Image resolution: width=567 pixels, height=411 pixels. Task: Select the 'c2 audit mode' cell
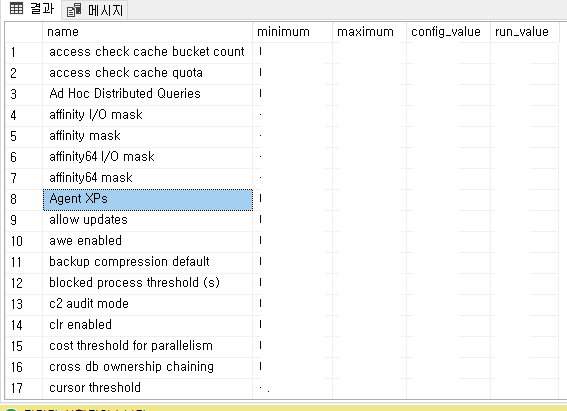(x=148, y=304)
